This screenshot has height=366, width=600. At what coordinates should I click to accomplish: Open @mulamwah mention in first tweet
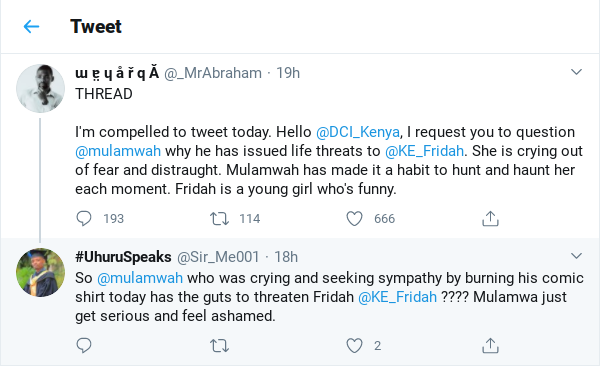[x=118, y=151]
